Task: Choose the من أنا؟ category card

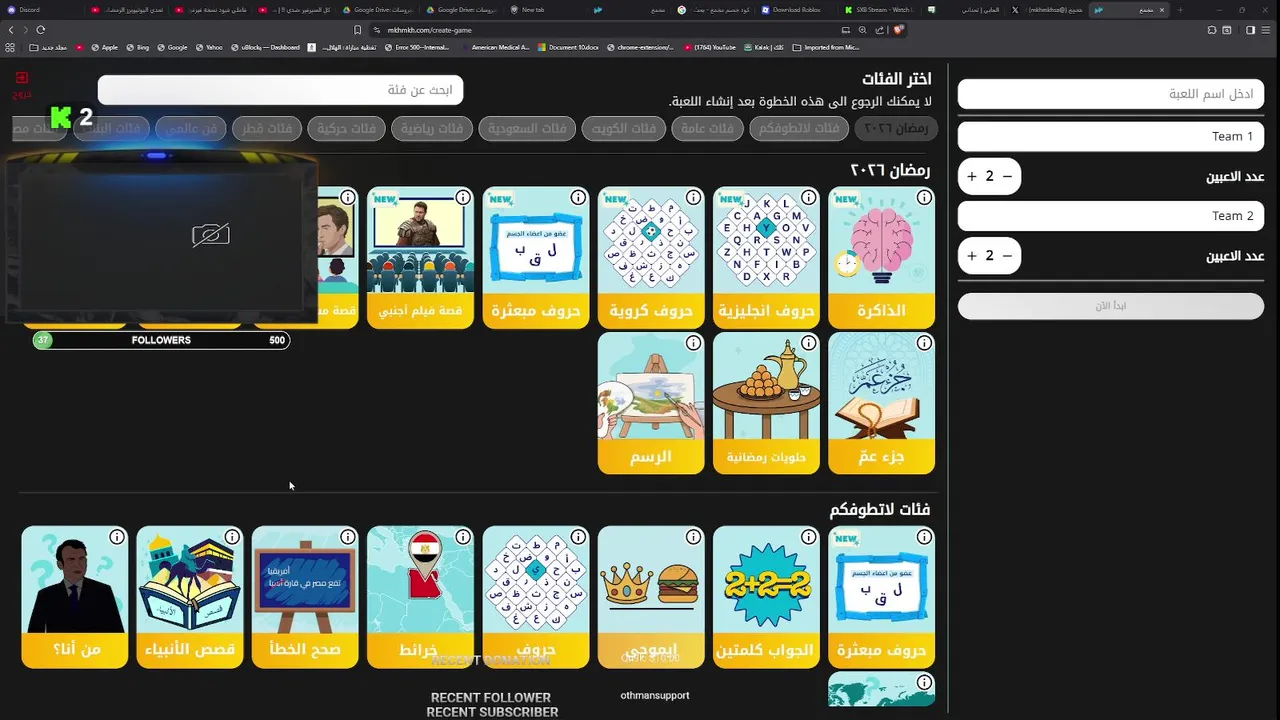Action: [74, 597]
